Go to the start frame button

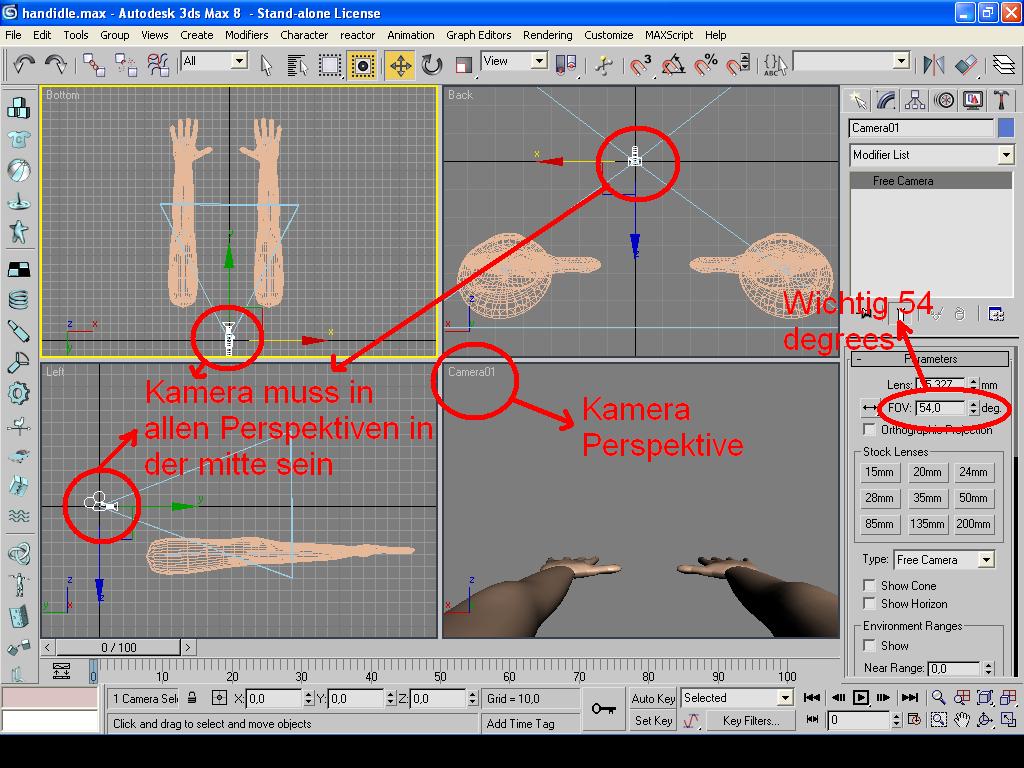812,697
